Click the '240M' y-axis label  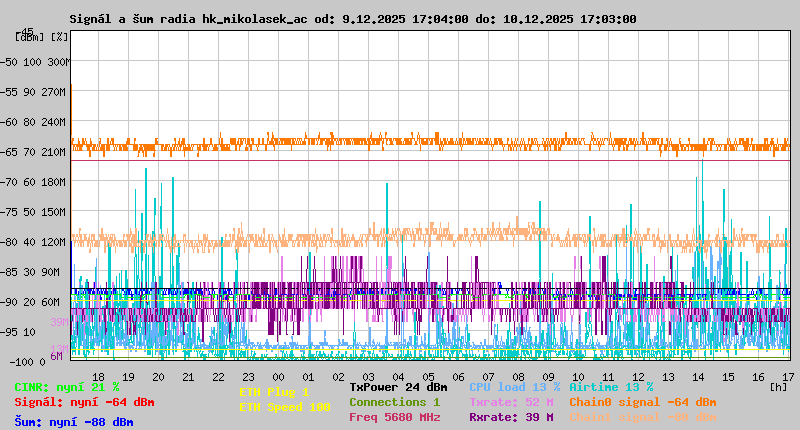pos(56,122)
